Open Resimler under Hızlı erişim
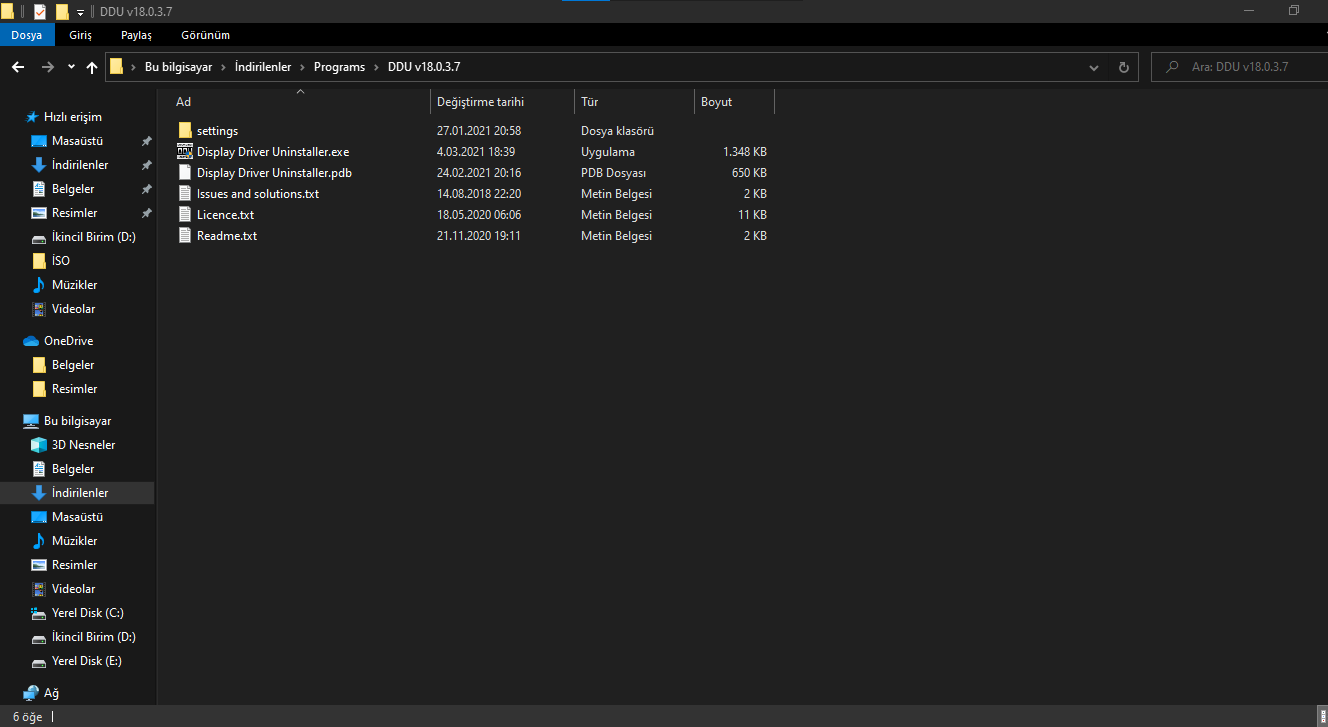1328x727 pixels. click(x=75, y=213)
